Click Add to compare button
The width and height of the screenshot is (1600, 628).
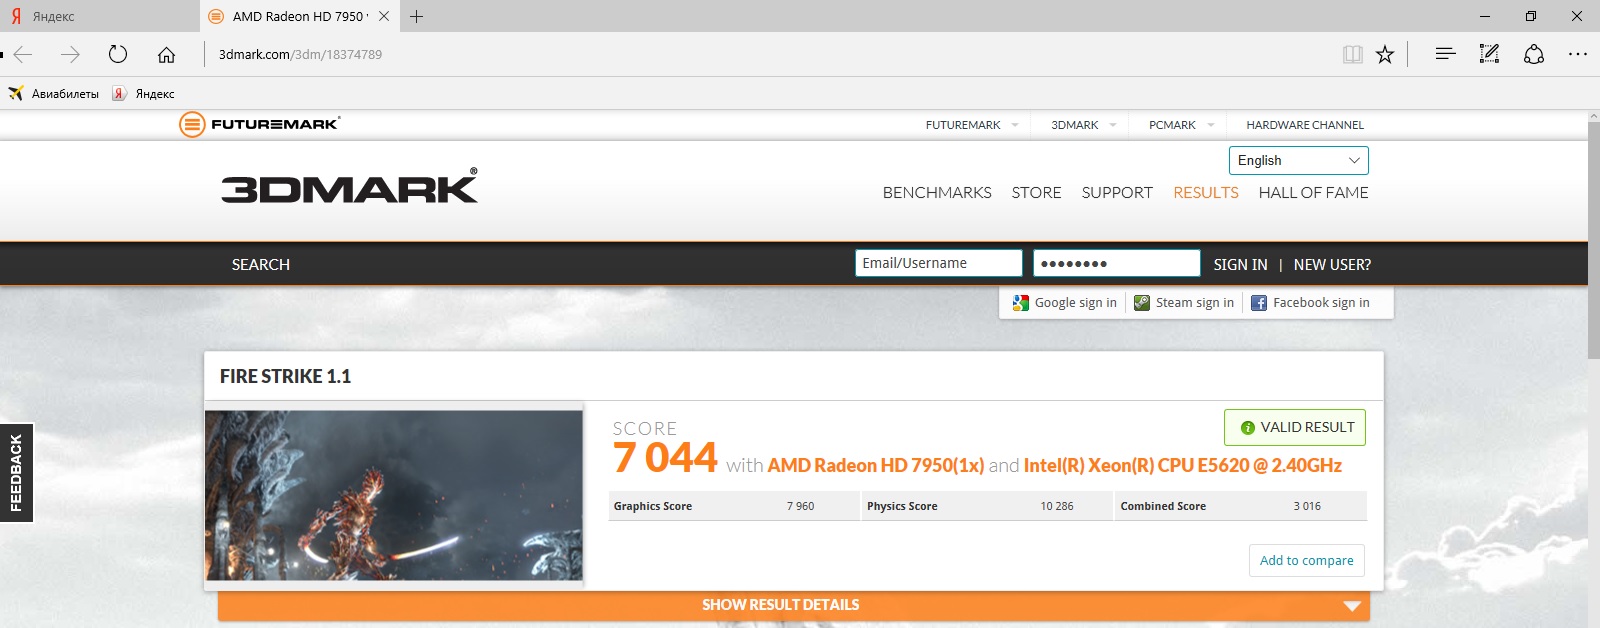click(1306, 560)
